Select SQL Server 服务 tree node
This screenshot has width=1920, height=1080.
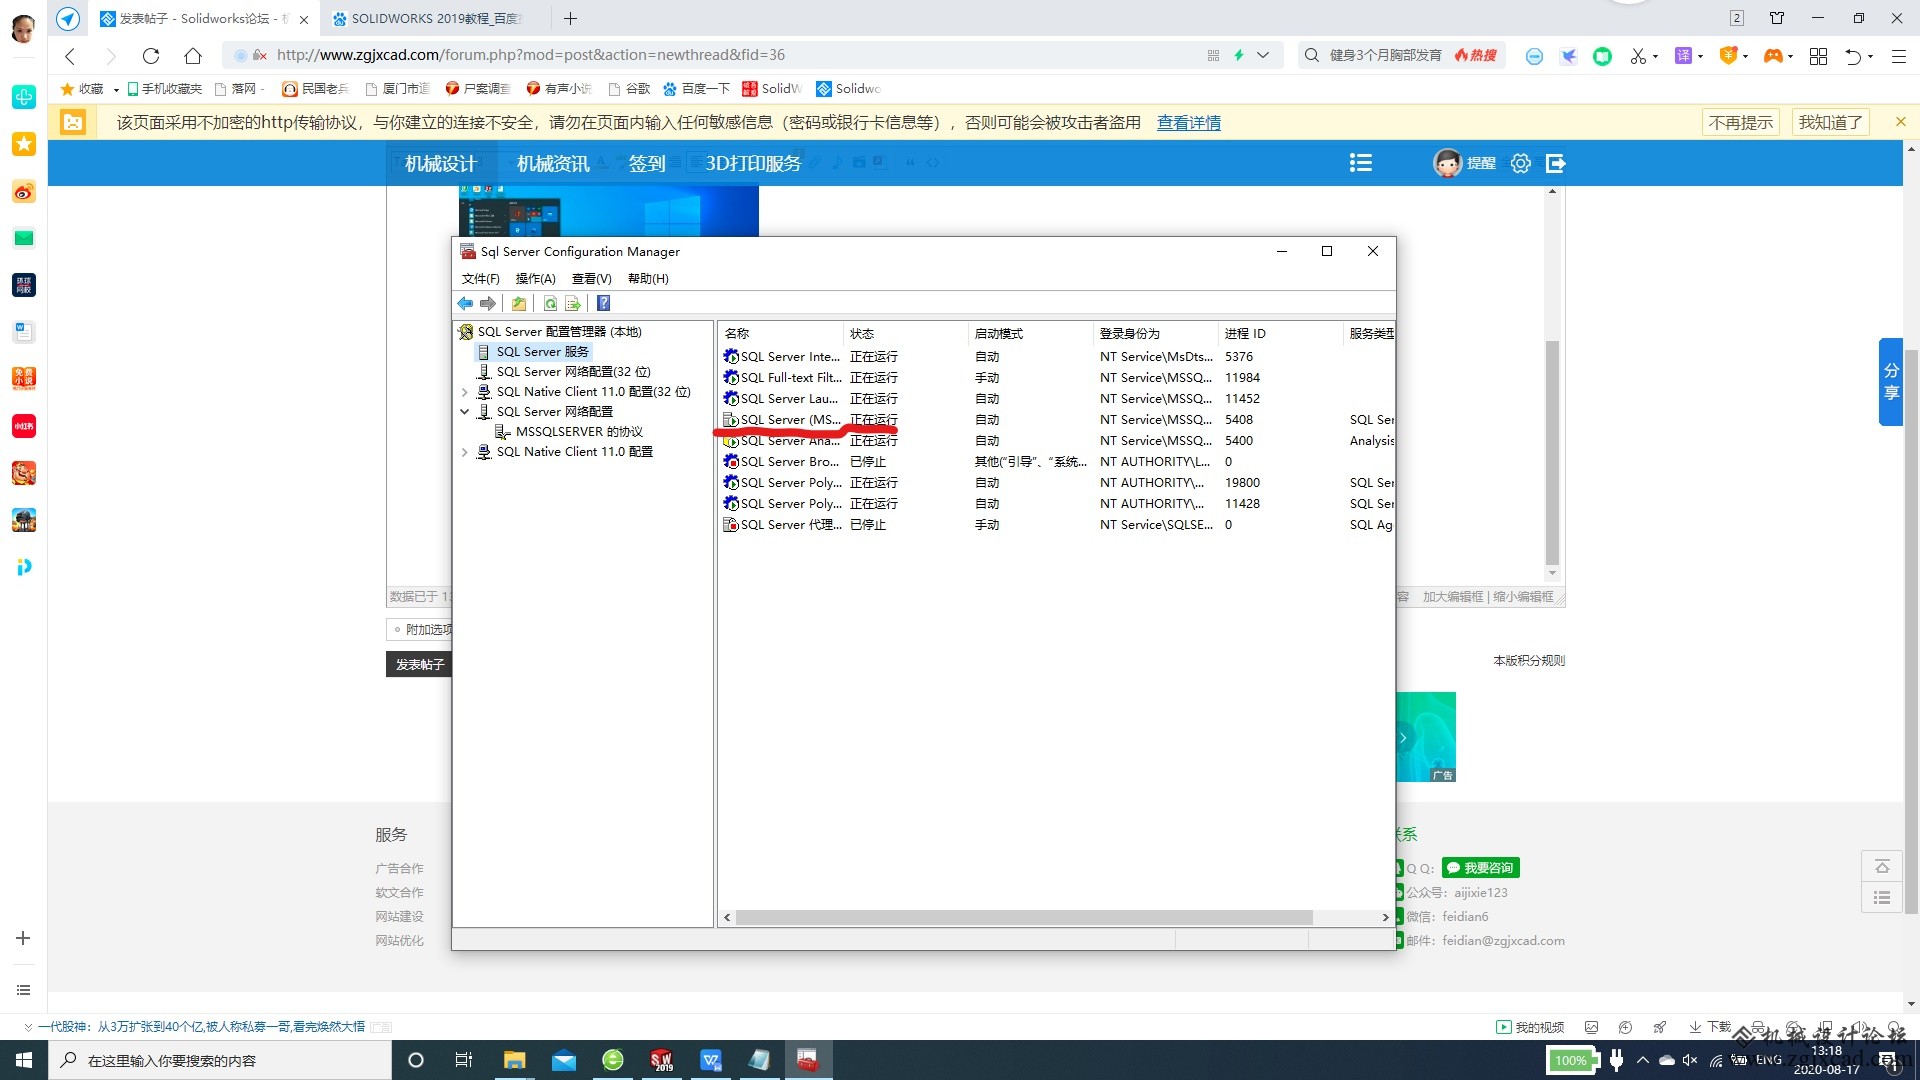[x=542, y=352]
